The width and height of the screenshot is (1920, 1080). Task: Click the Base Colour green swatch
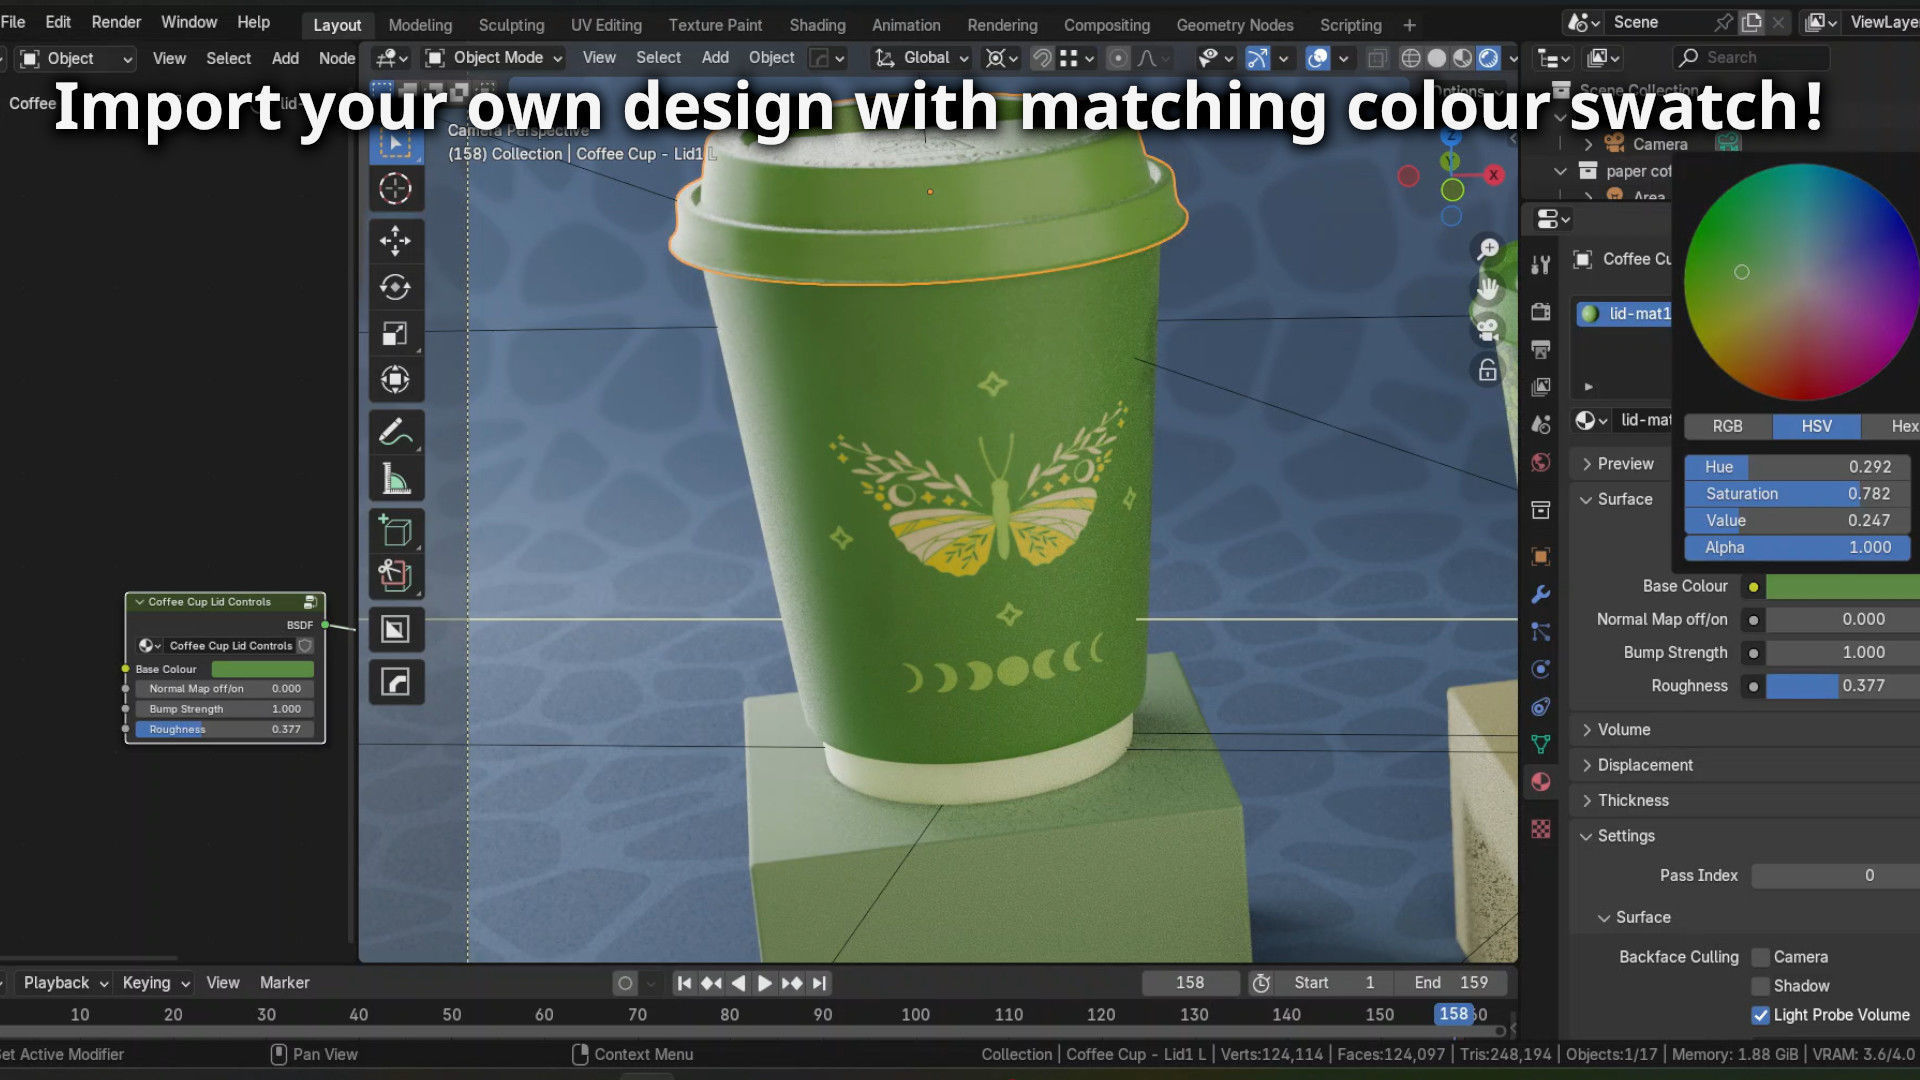[1842, 587]
